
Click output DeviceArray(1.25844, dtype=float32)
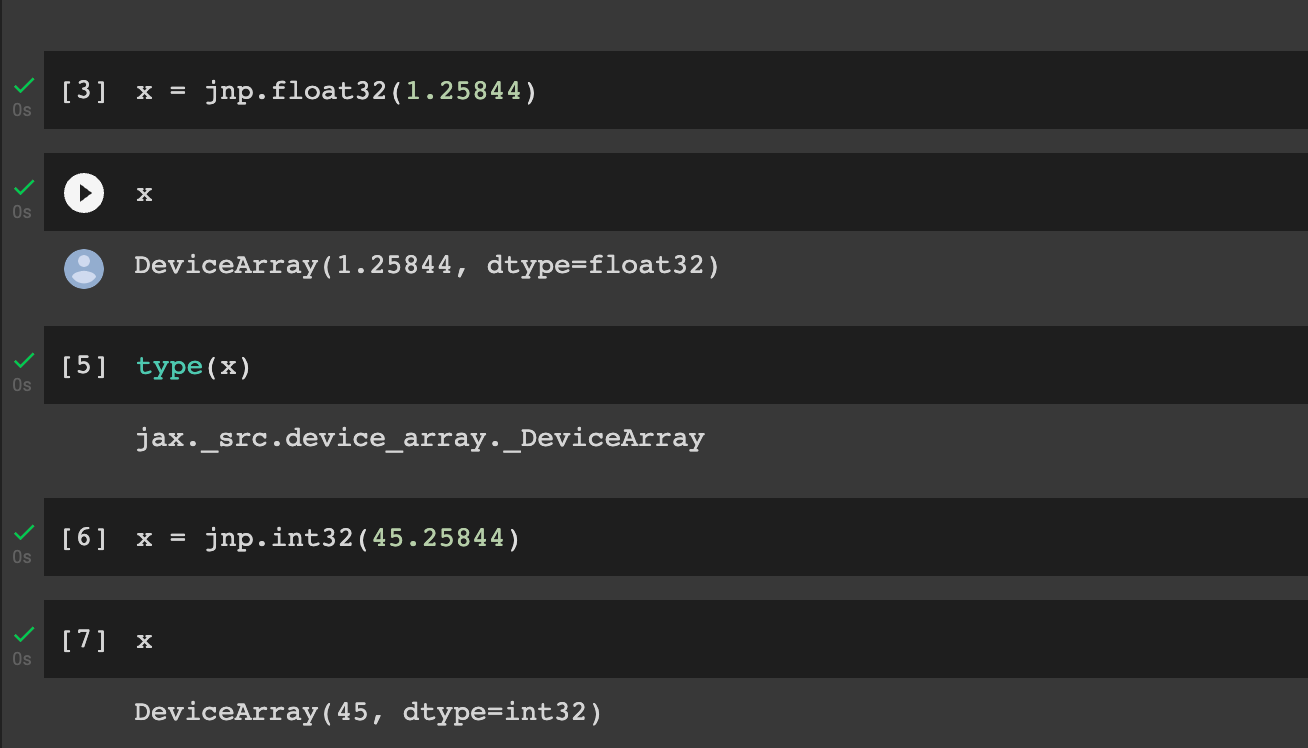[x=427, y=265]
